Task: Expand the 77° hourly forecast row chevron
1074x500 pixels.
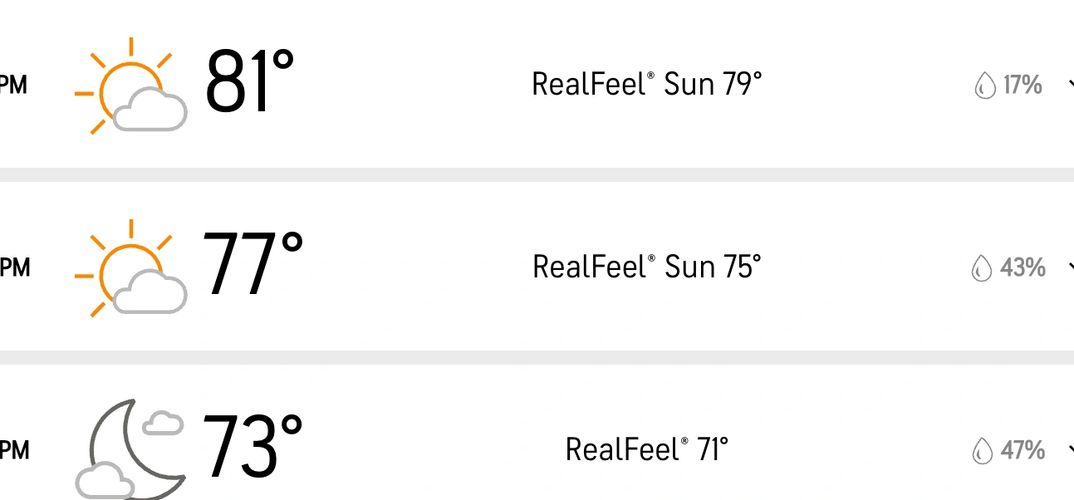Action: pyautogui.click(x=1071, y=267)
